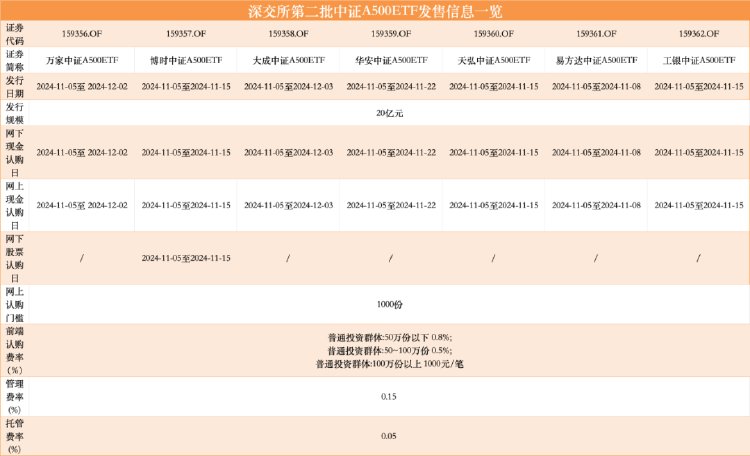Click the 发行日期 row header
The width and height of the screenshot is (750, 456).
pos(14,87)
